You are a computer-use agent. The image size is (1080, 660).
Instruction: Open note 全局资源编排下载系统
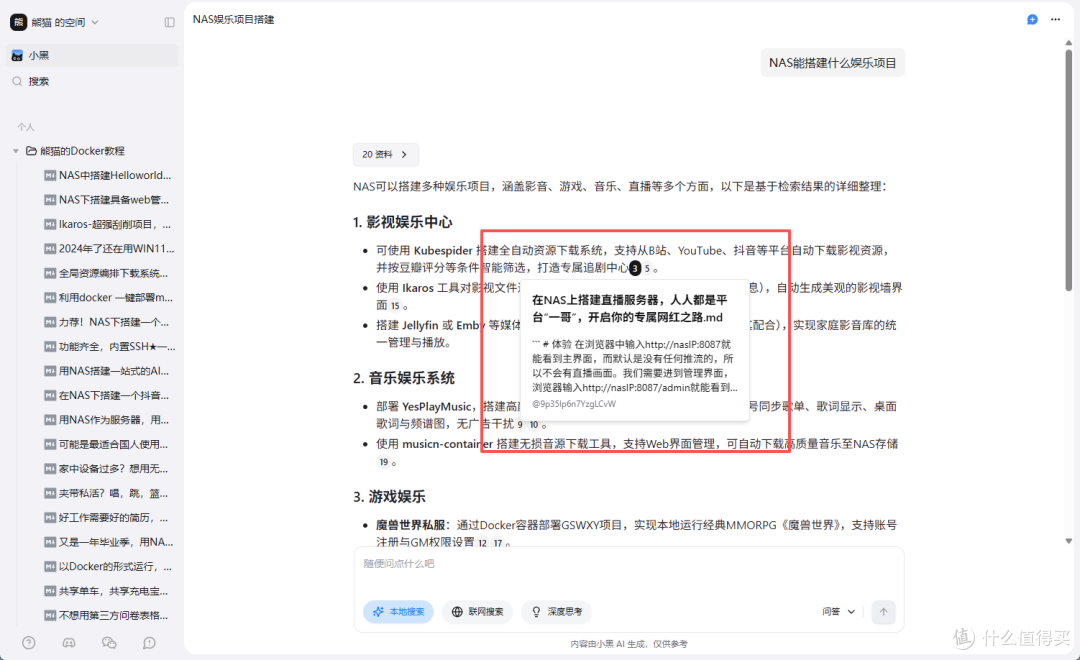pos(108,273)
